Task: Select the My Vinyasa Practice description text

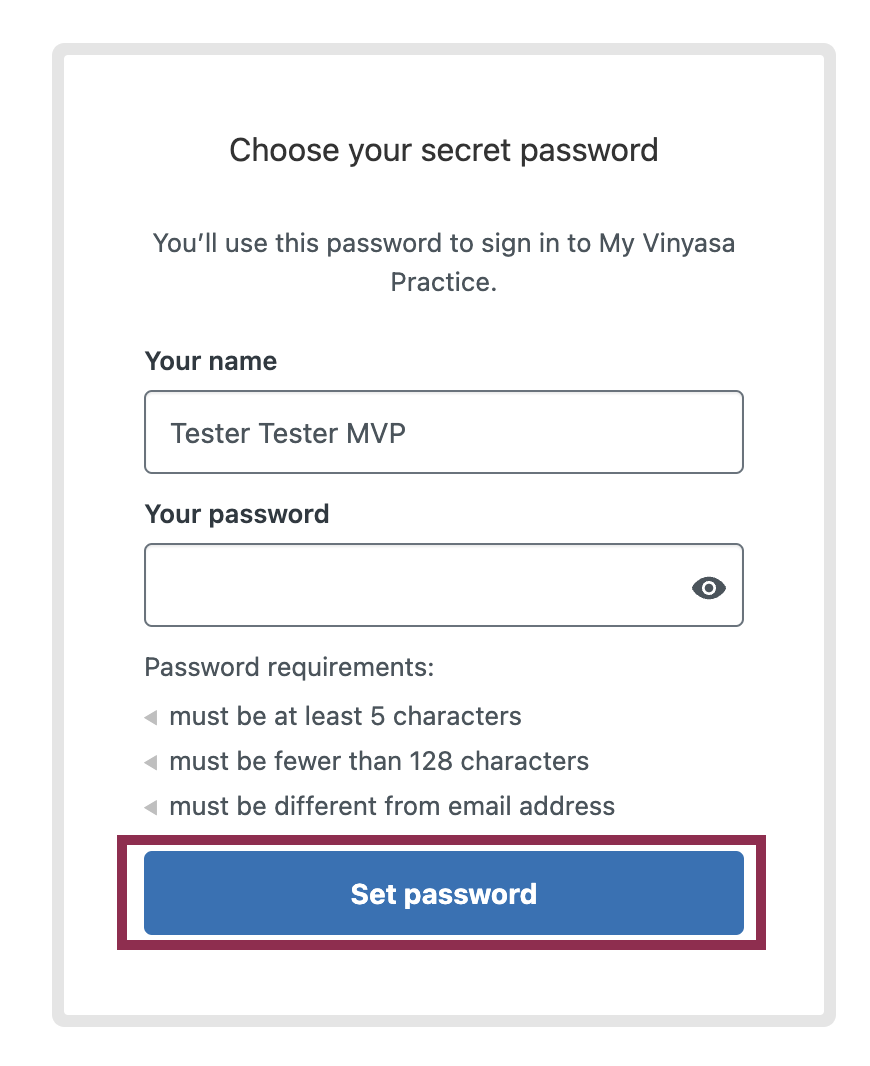Action: coord(443,262)
